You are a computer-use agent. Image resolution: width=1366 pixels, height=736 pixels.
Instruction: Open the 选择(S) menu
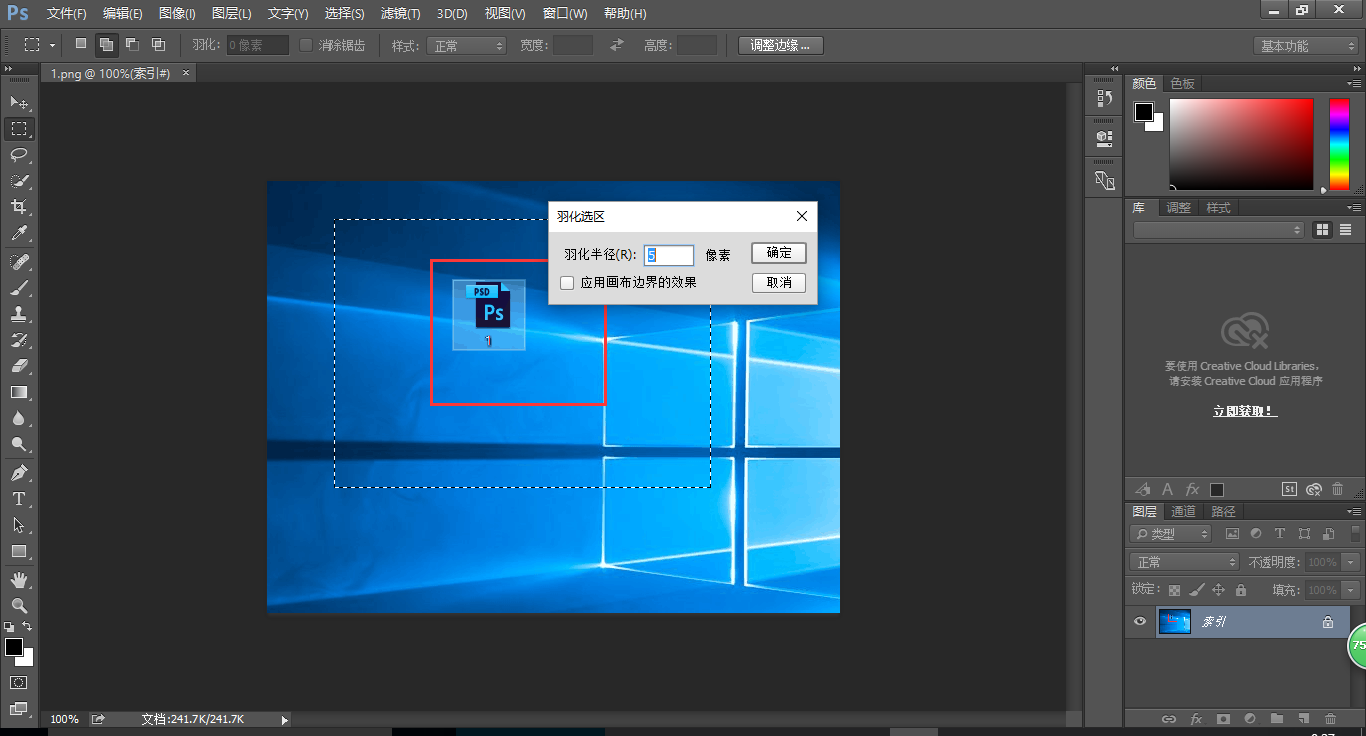[x=345, y=14]
